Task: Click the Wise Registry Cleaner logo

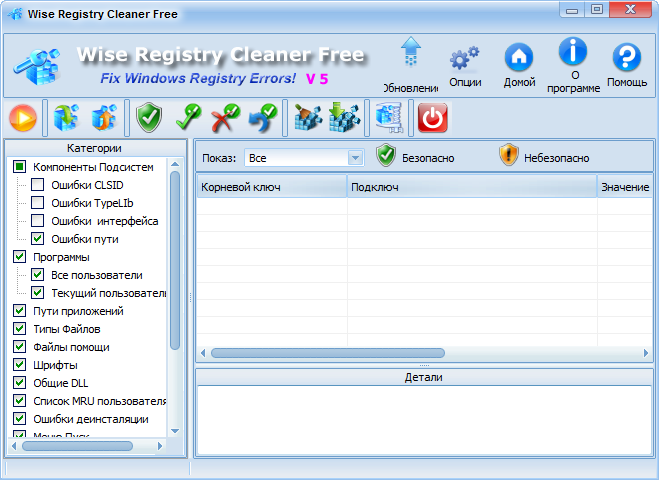Action: (37, 66)
